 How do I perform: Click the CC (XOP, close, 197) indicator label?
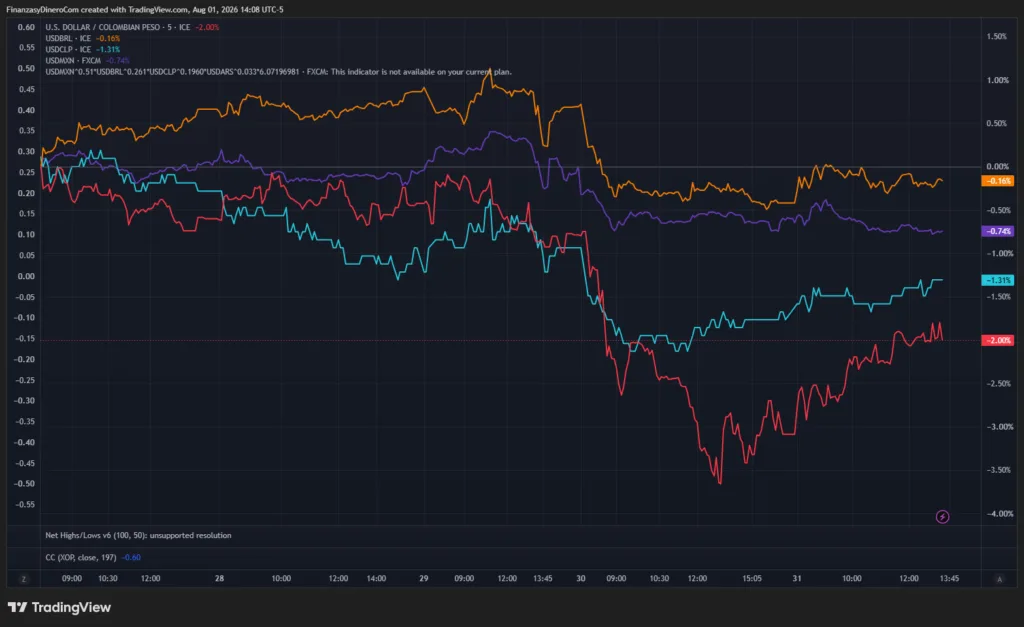81,558
